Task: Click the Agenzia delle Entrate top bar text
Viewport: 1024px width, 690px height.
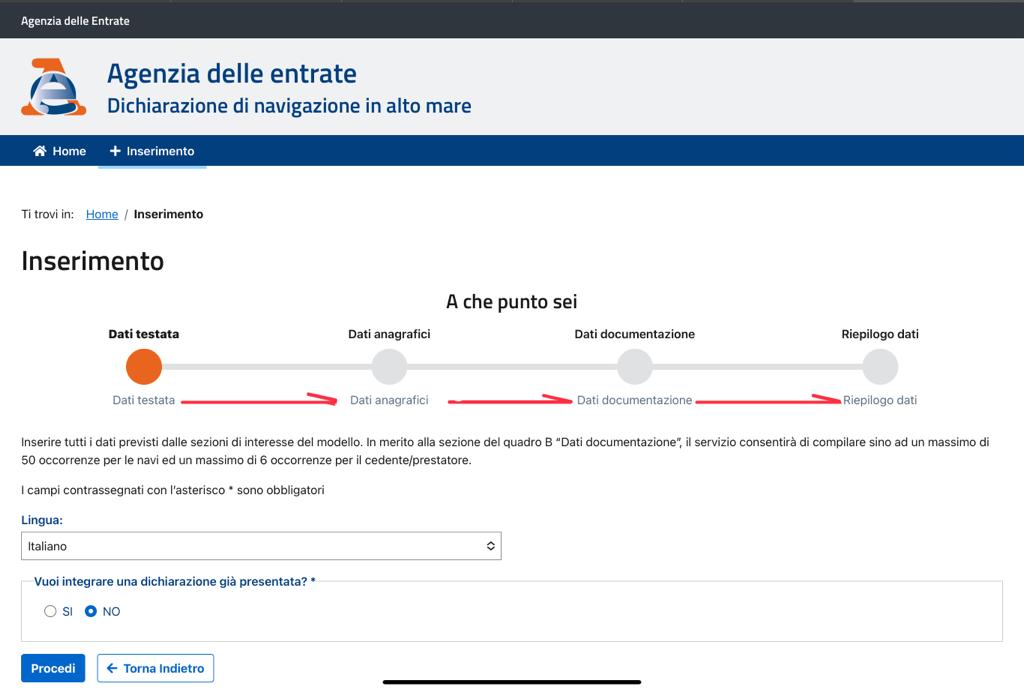Action: point(75,20)
